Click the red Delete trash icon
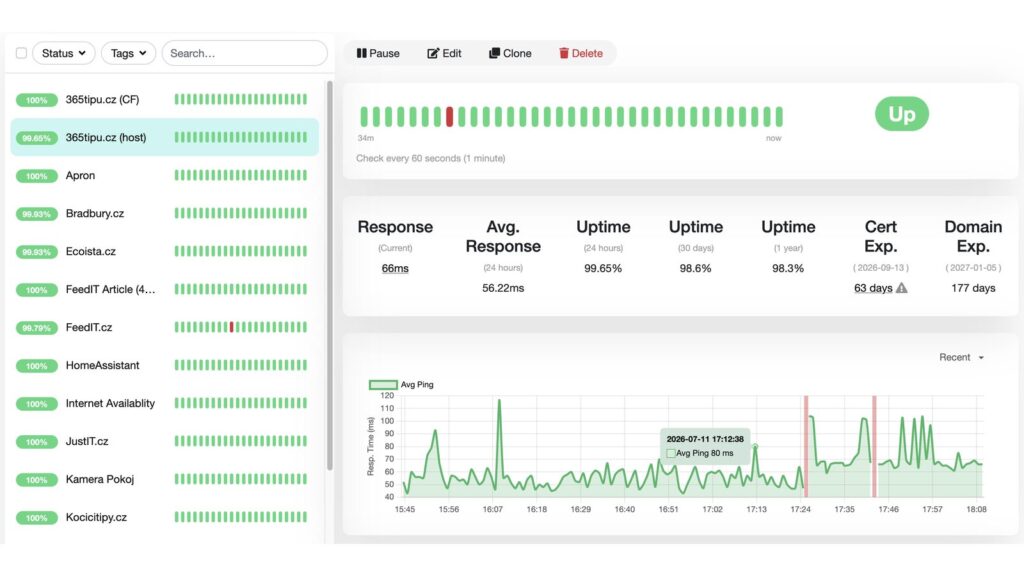This screenshot has height=576, width=1024. pyautogui.click(x=564, y=53)
